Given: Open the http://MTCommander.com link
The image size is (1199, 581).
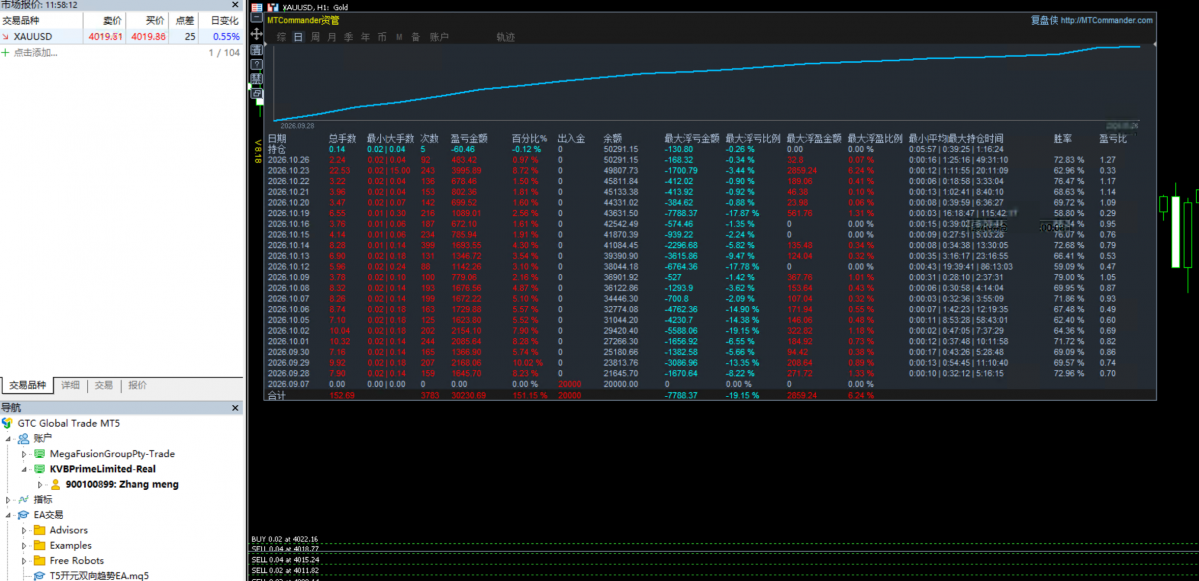Looking at the screenshot, I should [1106, 21].
